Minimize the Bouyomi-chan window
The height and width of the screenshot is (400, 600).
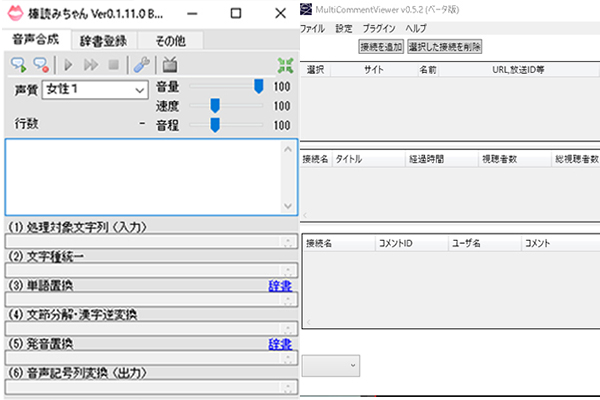click(x=192, y=13)
